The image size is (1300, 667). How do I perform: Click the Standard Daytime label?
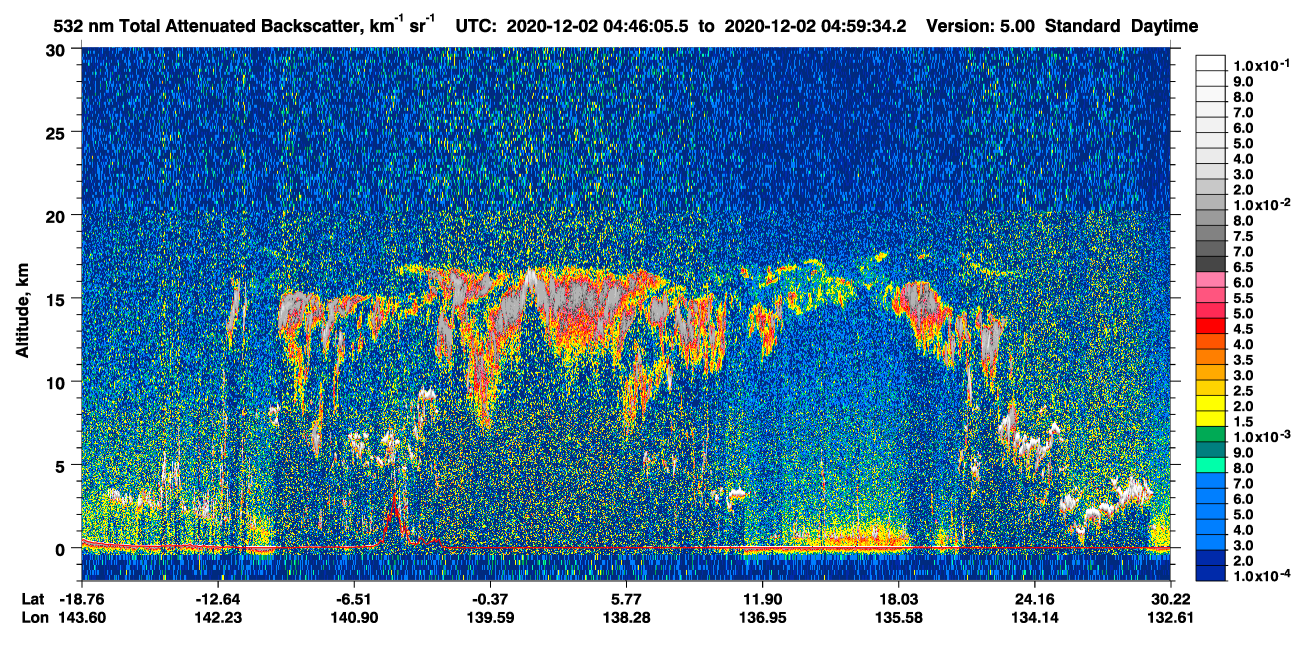click(1121, 26)
